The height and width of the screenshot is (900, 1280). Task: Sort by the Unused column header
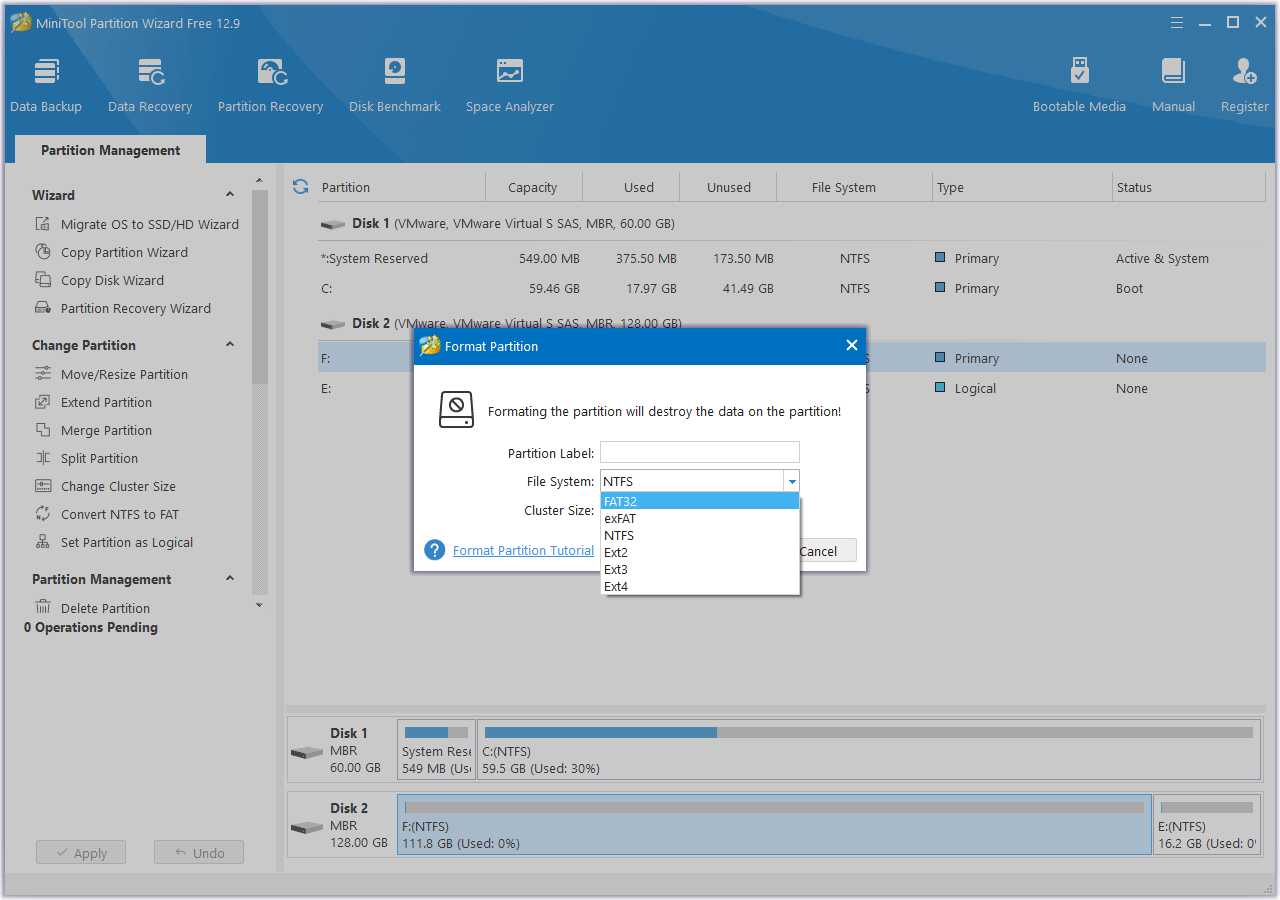(x=728, y=187)
